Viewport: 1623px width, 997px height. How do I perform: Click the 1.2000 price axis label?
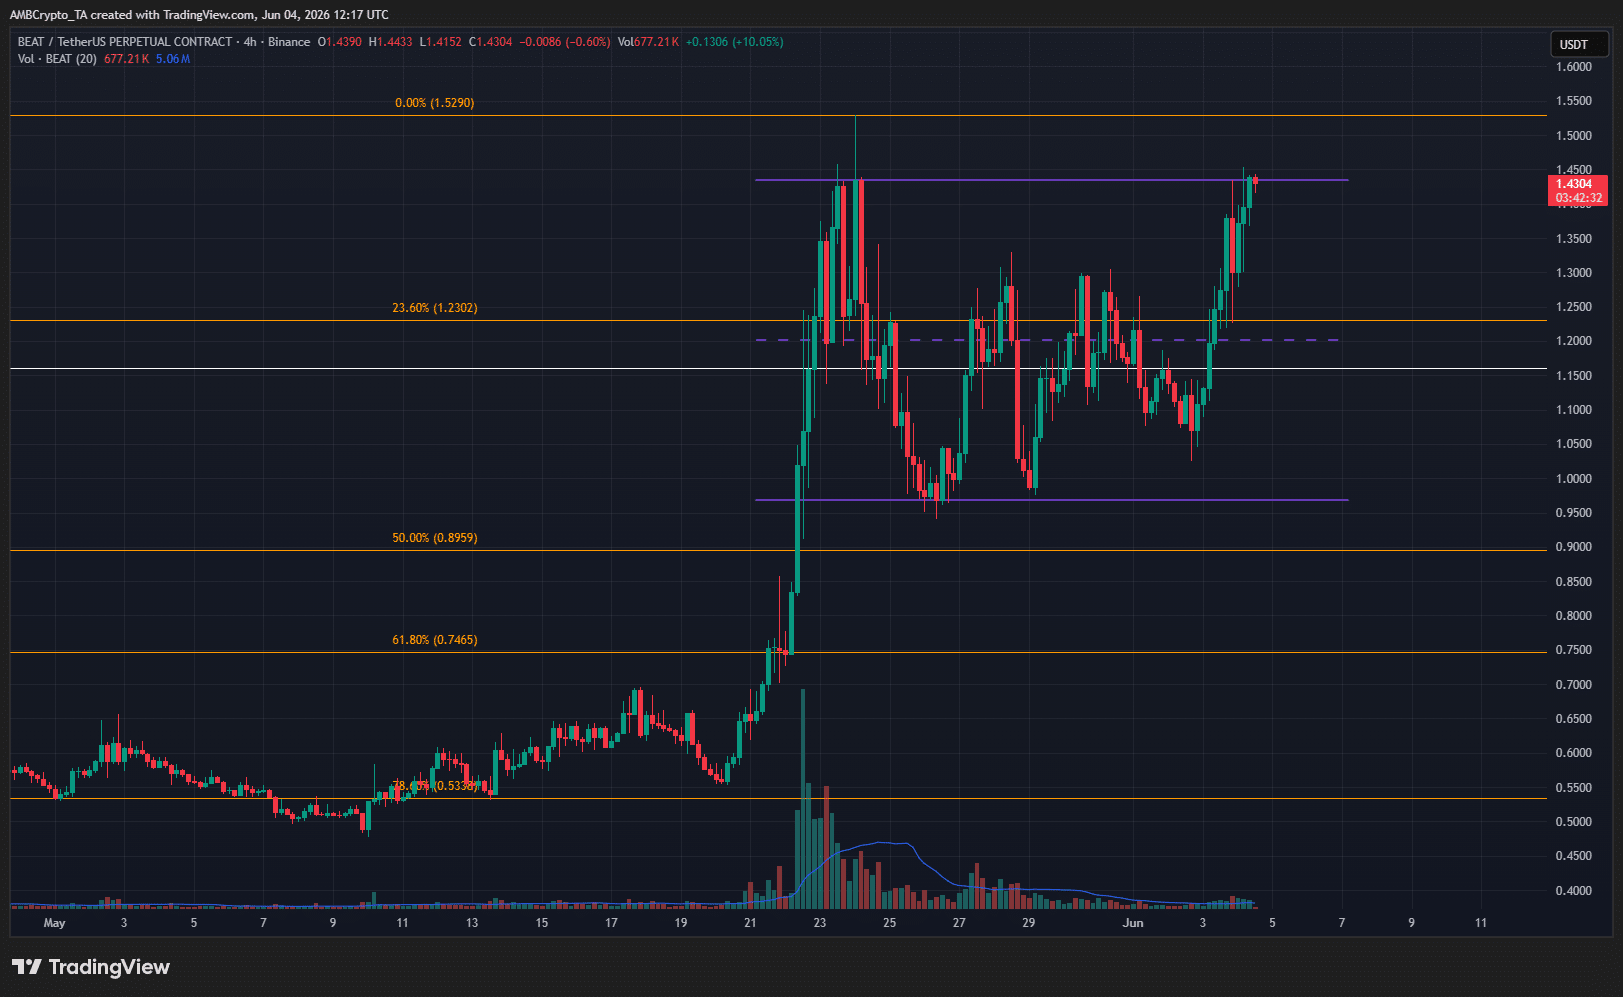click(x=1574, y=341)
